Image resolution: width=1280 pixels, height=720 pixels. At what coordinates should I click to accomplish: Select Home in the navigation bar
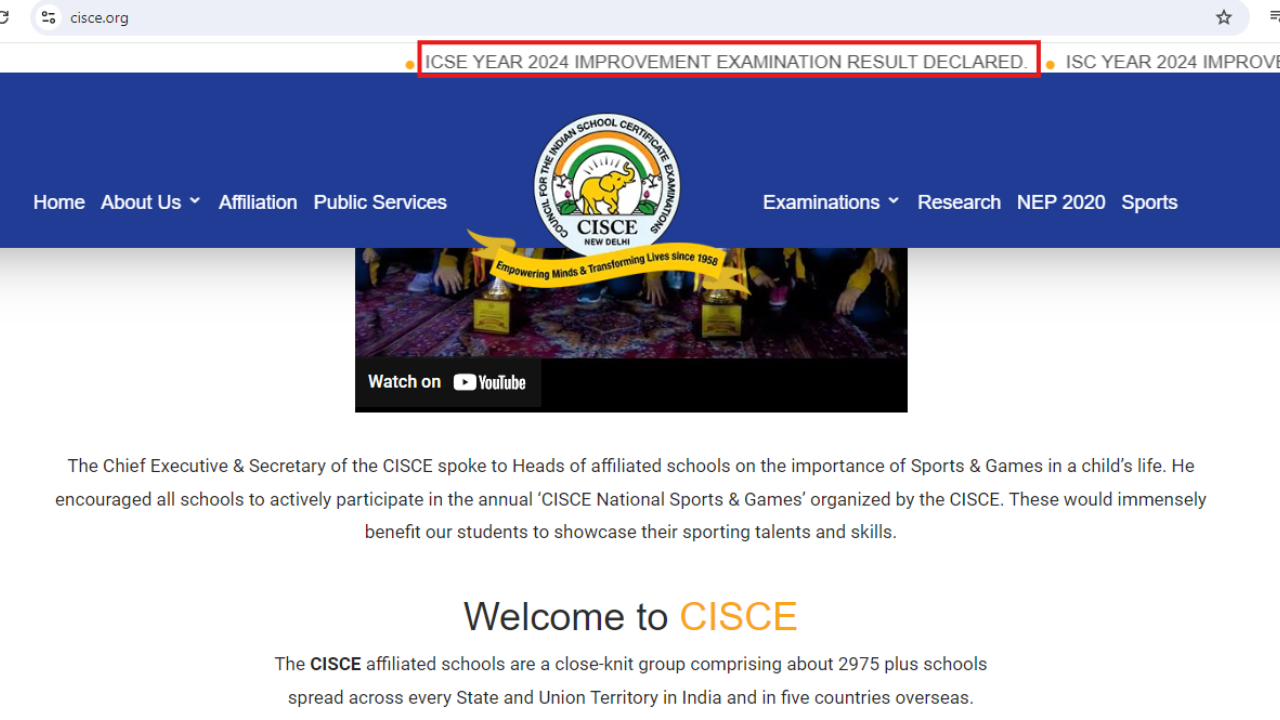[x=58, y=202]
